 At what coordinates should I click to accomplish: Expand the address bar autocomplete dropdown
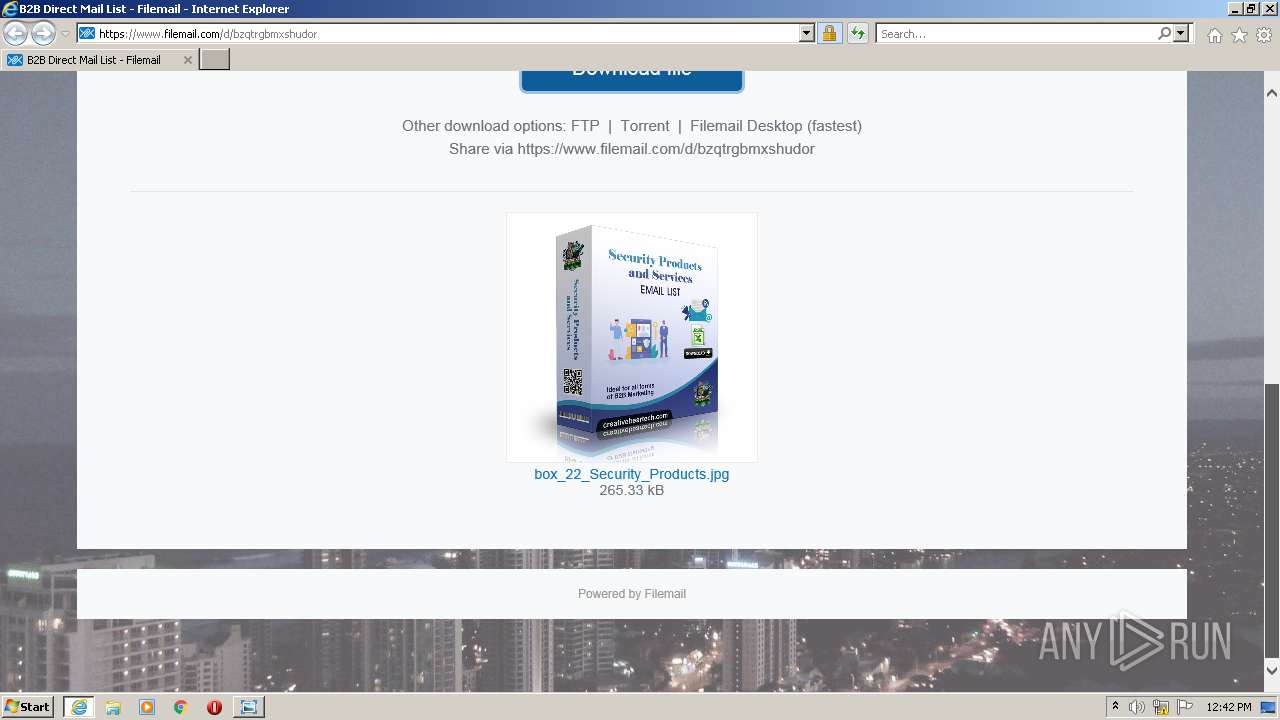[807, 33]
